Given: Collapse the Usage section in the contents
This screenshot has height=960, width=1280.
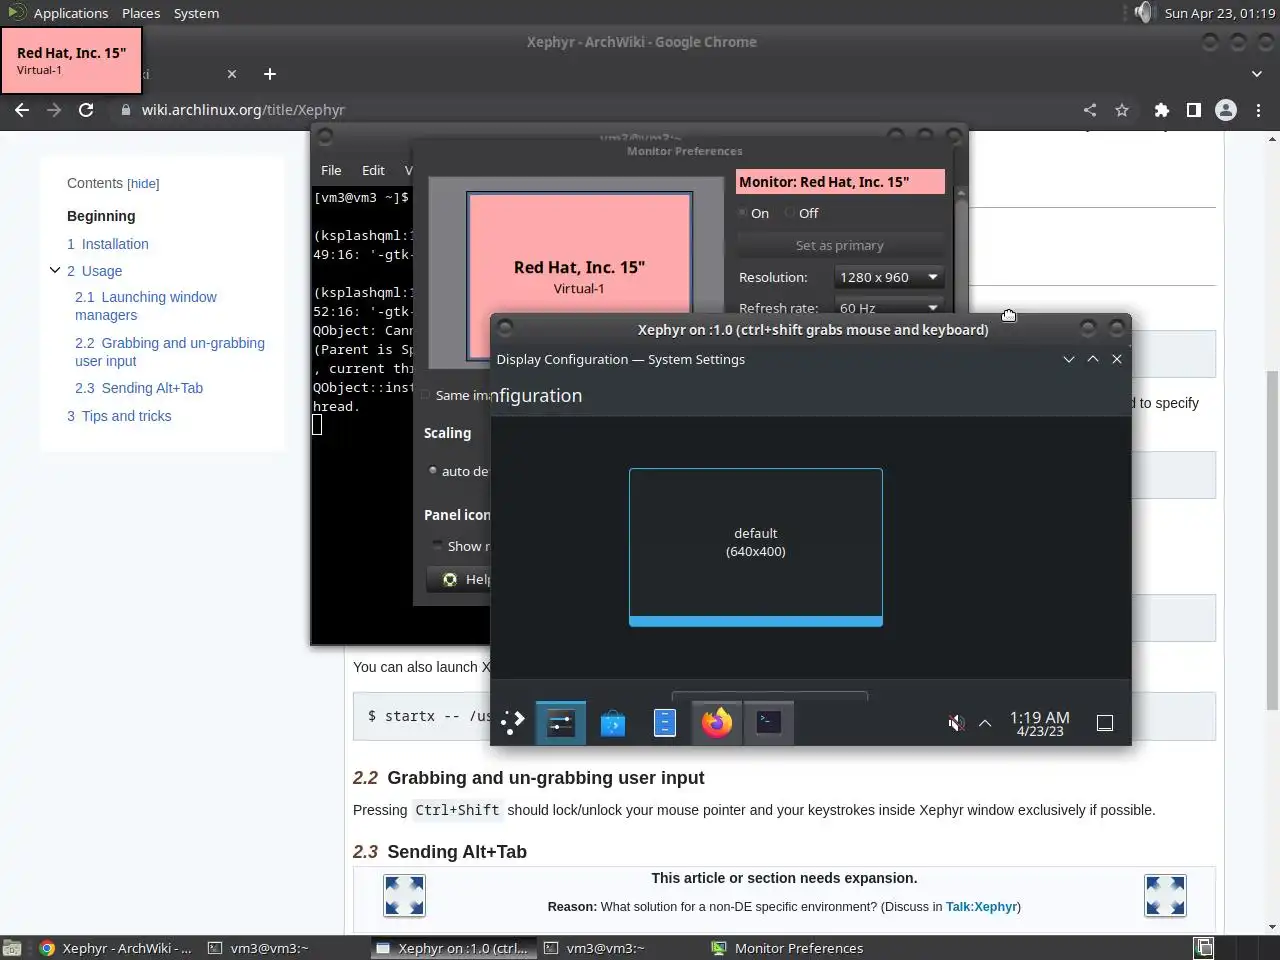Looking at the screenshot, I should click(x=55, y=270).
